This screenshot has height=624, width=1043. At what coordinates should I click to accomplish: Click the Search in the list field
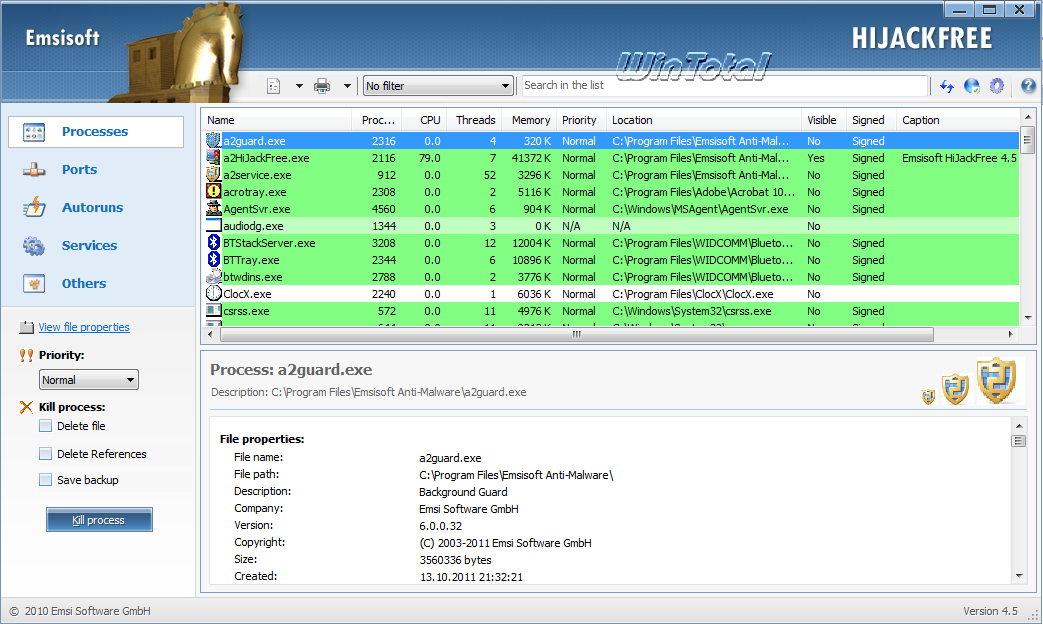(x=724, y=85)
